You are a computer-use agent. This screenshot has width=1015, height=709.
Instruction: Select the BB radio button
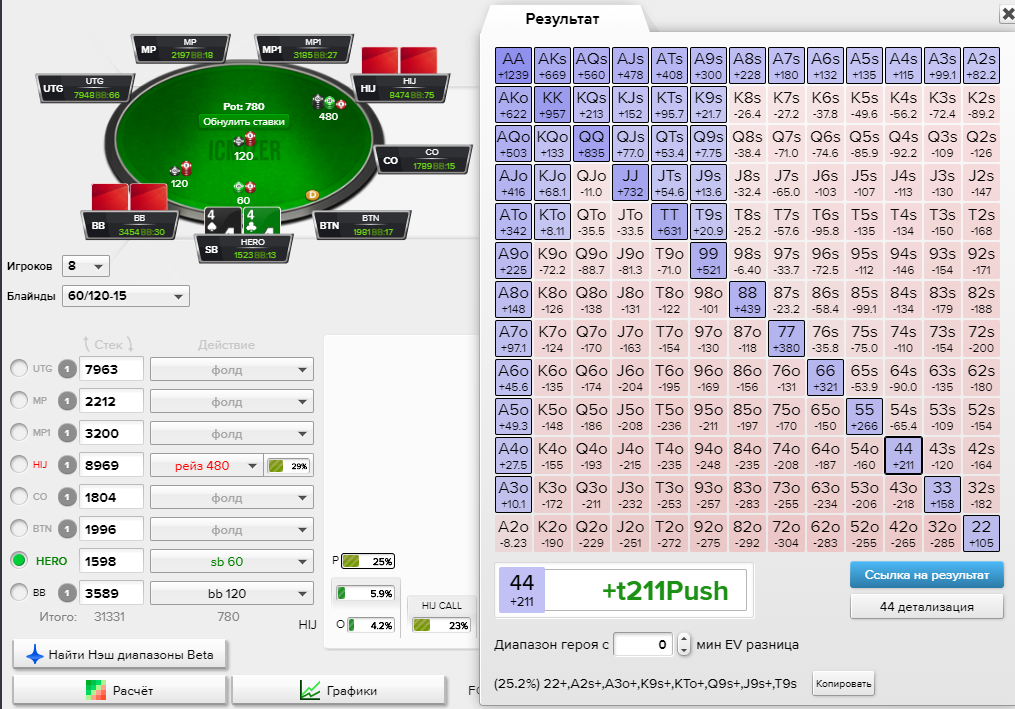[x=19, y=592]
